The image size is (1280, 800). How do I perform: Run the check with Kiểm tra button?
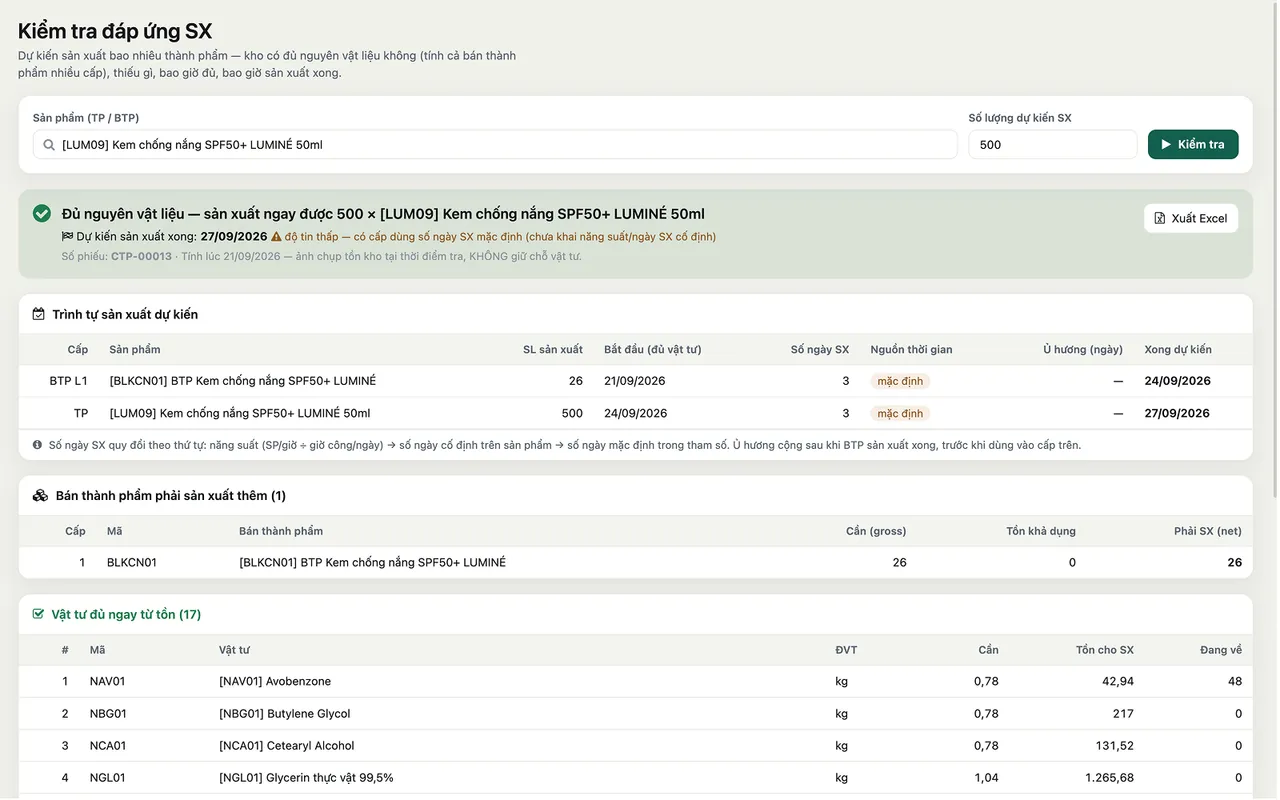click(x=1193, y=144)
